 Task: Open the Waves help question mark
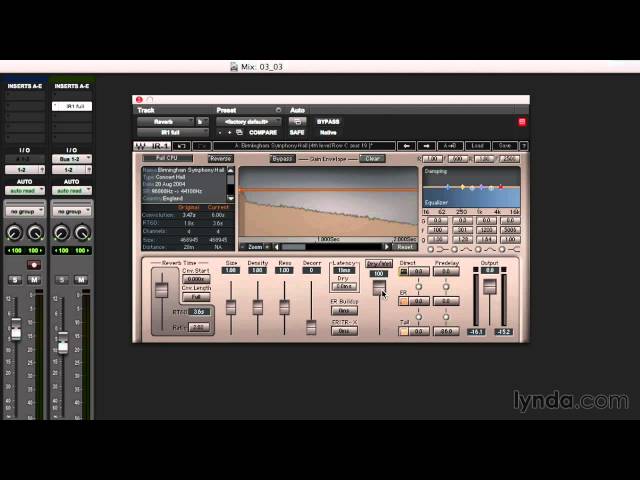click(524, 146)
